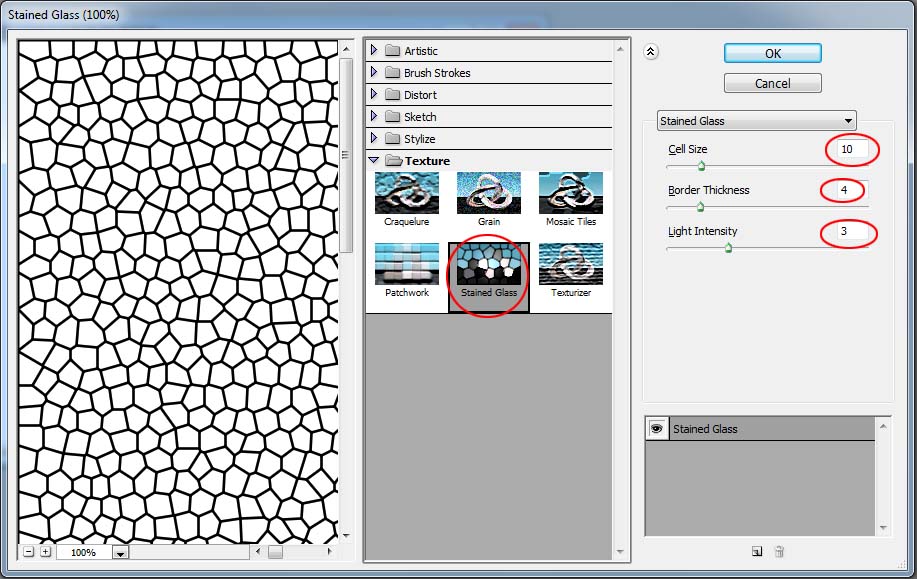The image size is (917, 579).
Task: Click the new effect layer icon
Action: (x=757, y=551)
